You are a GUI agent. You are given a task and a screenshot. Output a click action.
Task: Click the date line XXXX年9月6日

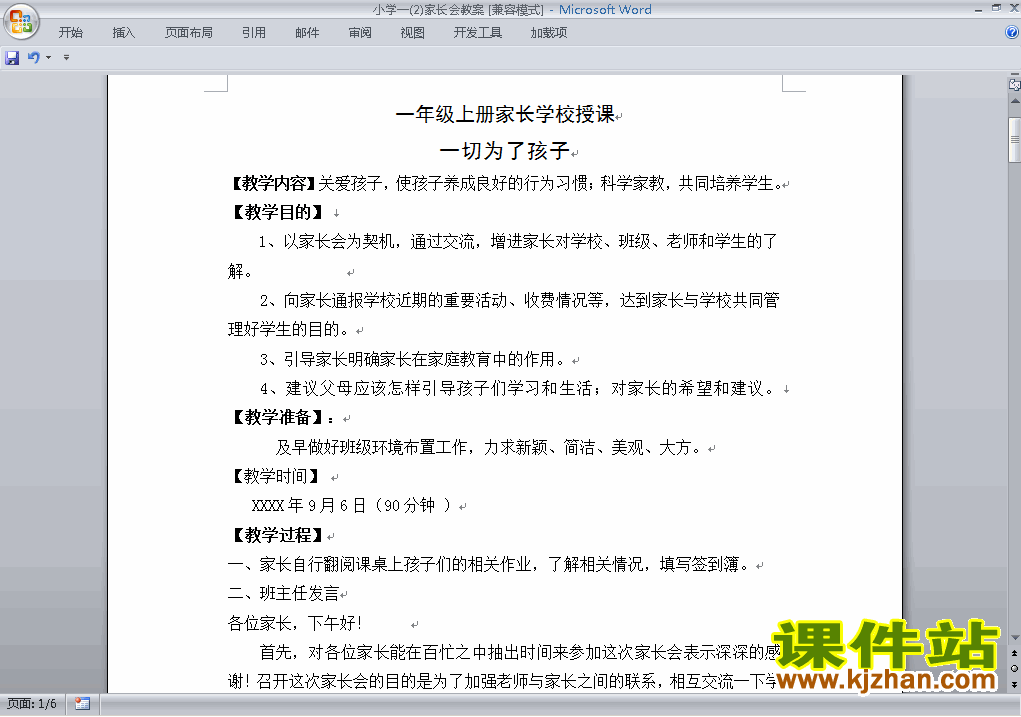click(352, 506)
